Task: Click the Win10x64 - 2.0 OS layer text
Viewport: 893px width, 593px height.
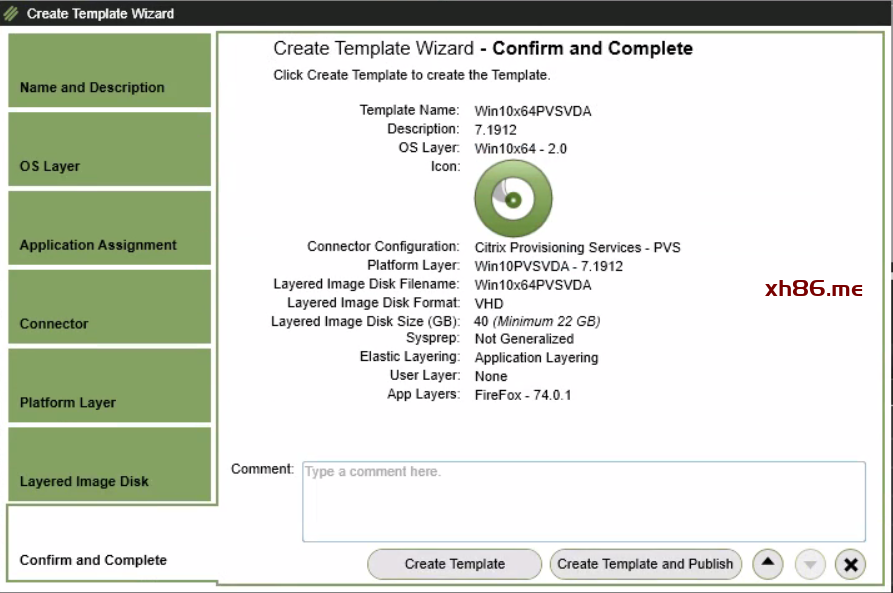Action: tap(520, 149)
